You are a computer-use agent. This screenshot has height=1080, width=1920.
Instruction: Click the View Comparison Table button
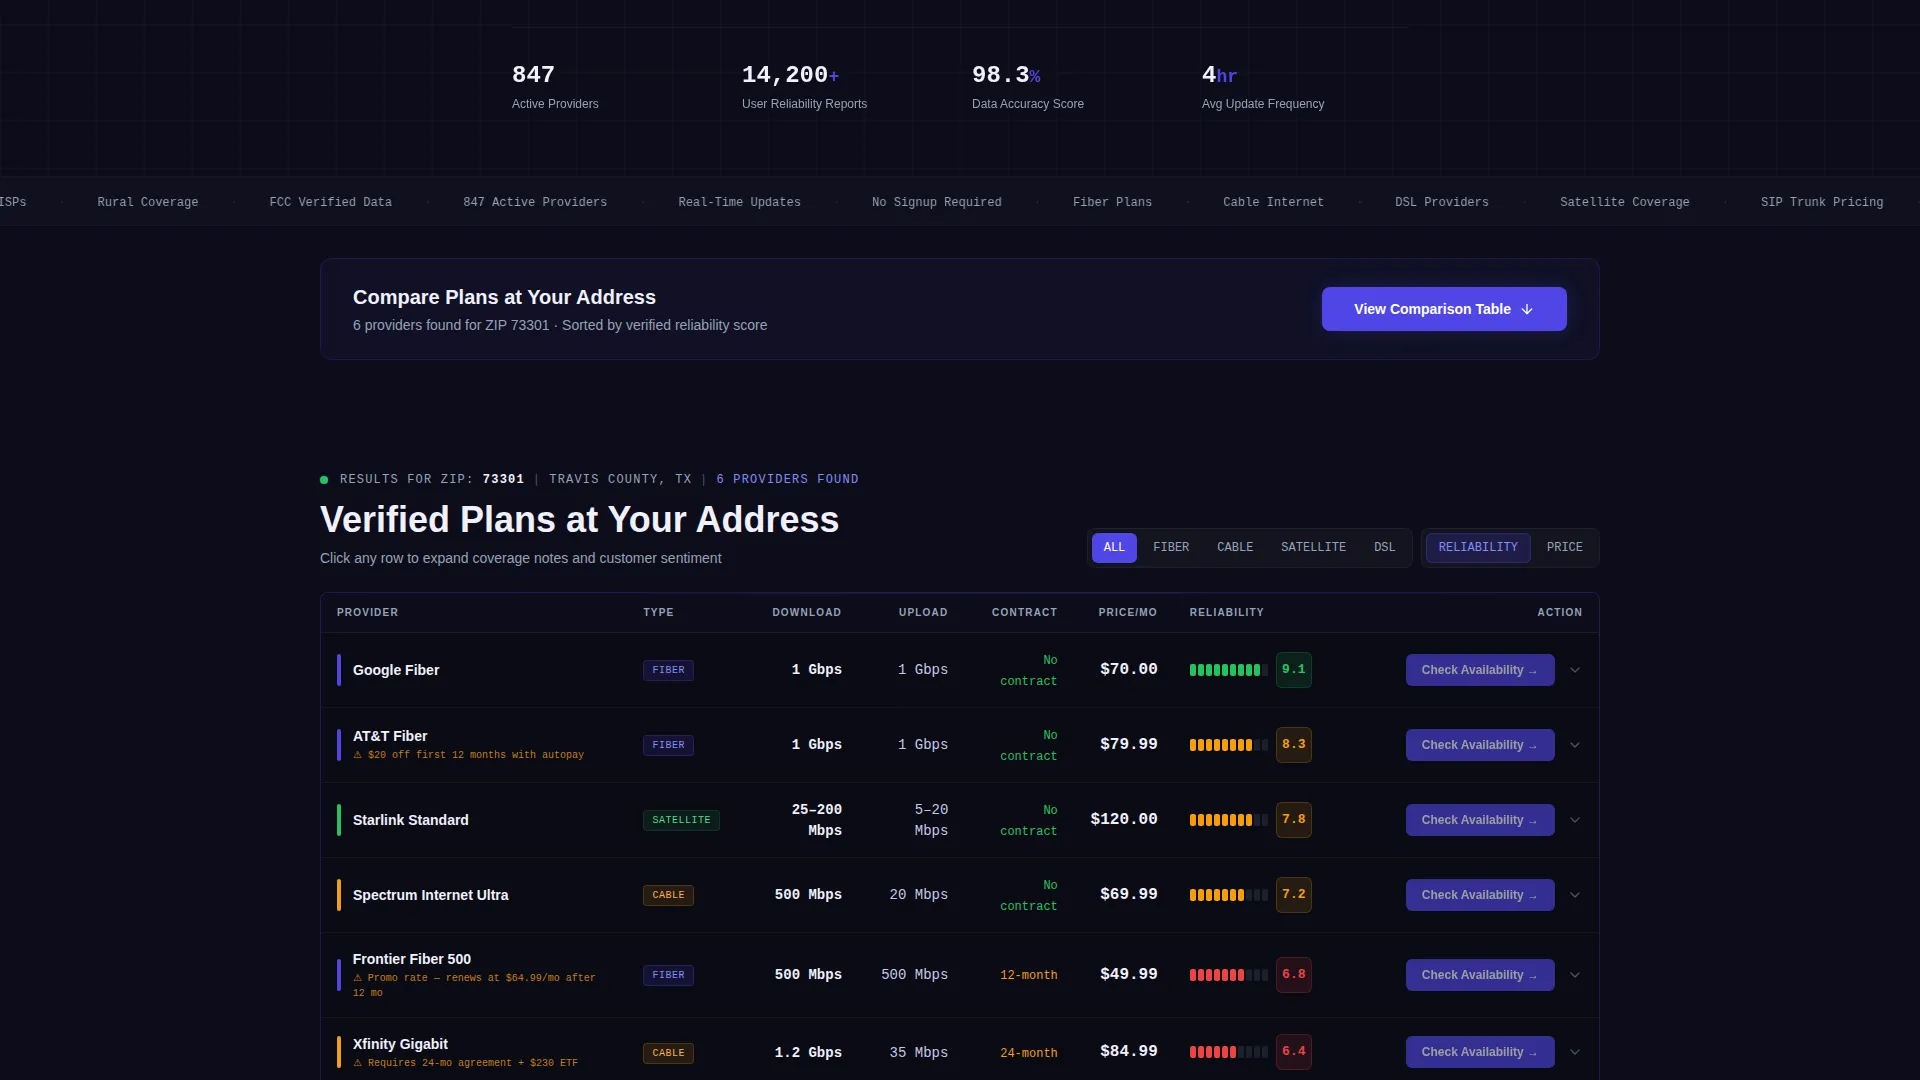pyautogui.click(x=1444, y=309)
